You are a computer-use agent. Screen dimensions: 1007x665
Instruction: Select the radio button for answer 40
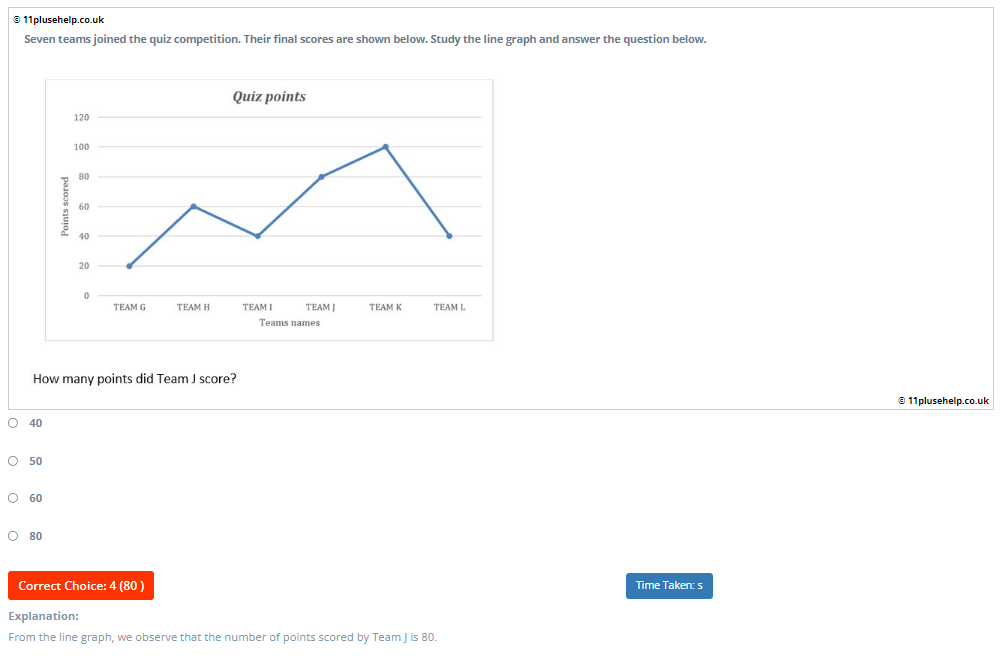click(x=13, y=423)
